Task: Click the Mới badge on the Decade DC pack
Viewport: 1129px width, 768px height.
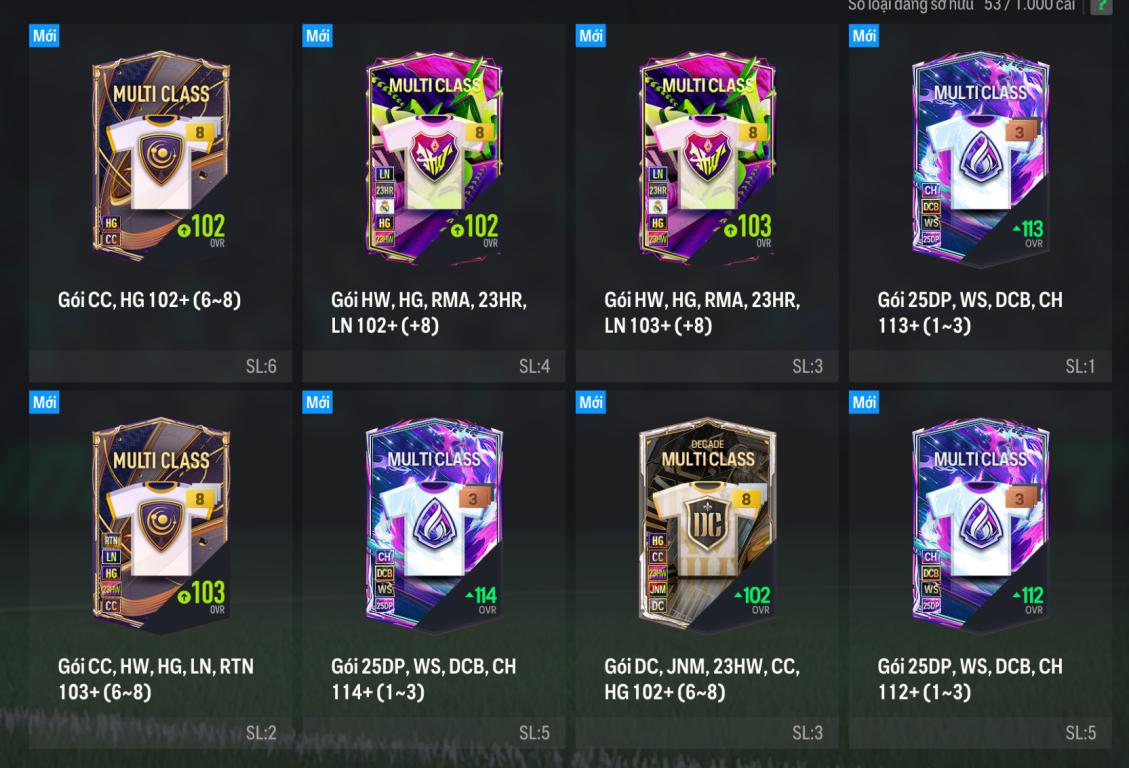Action: point(590,402)
